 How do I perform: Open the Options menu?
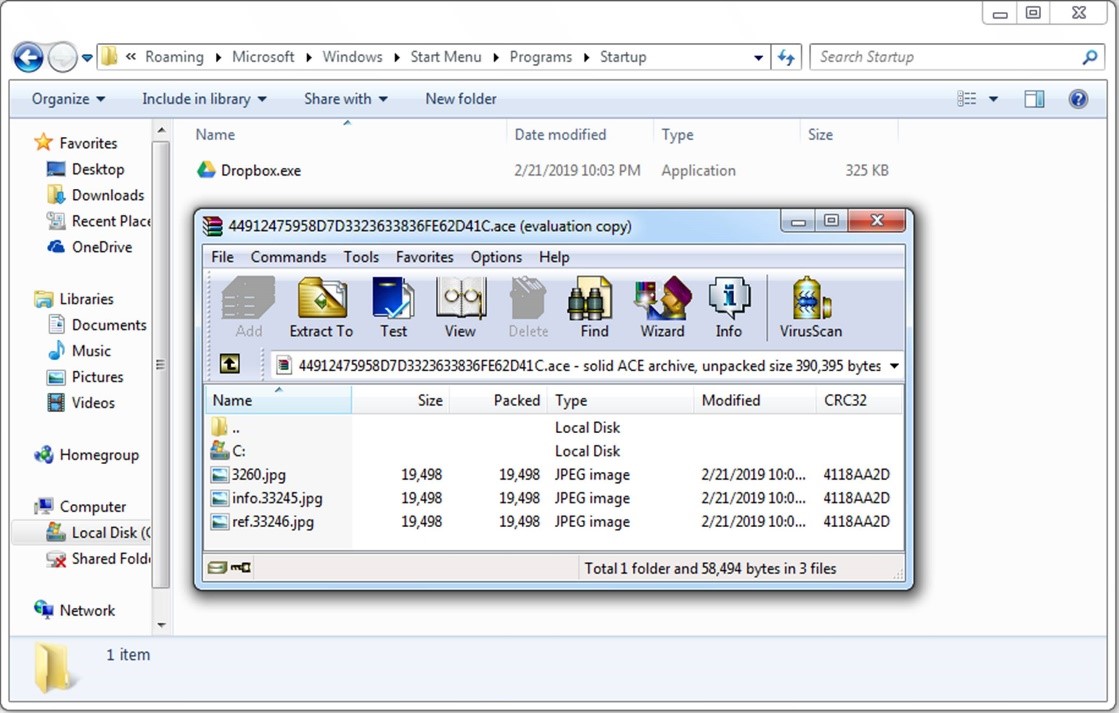tap(496, 257)
